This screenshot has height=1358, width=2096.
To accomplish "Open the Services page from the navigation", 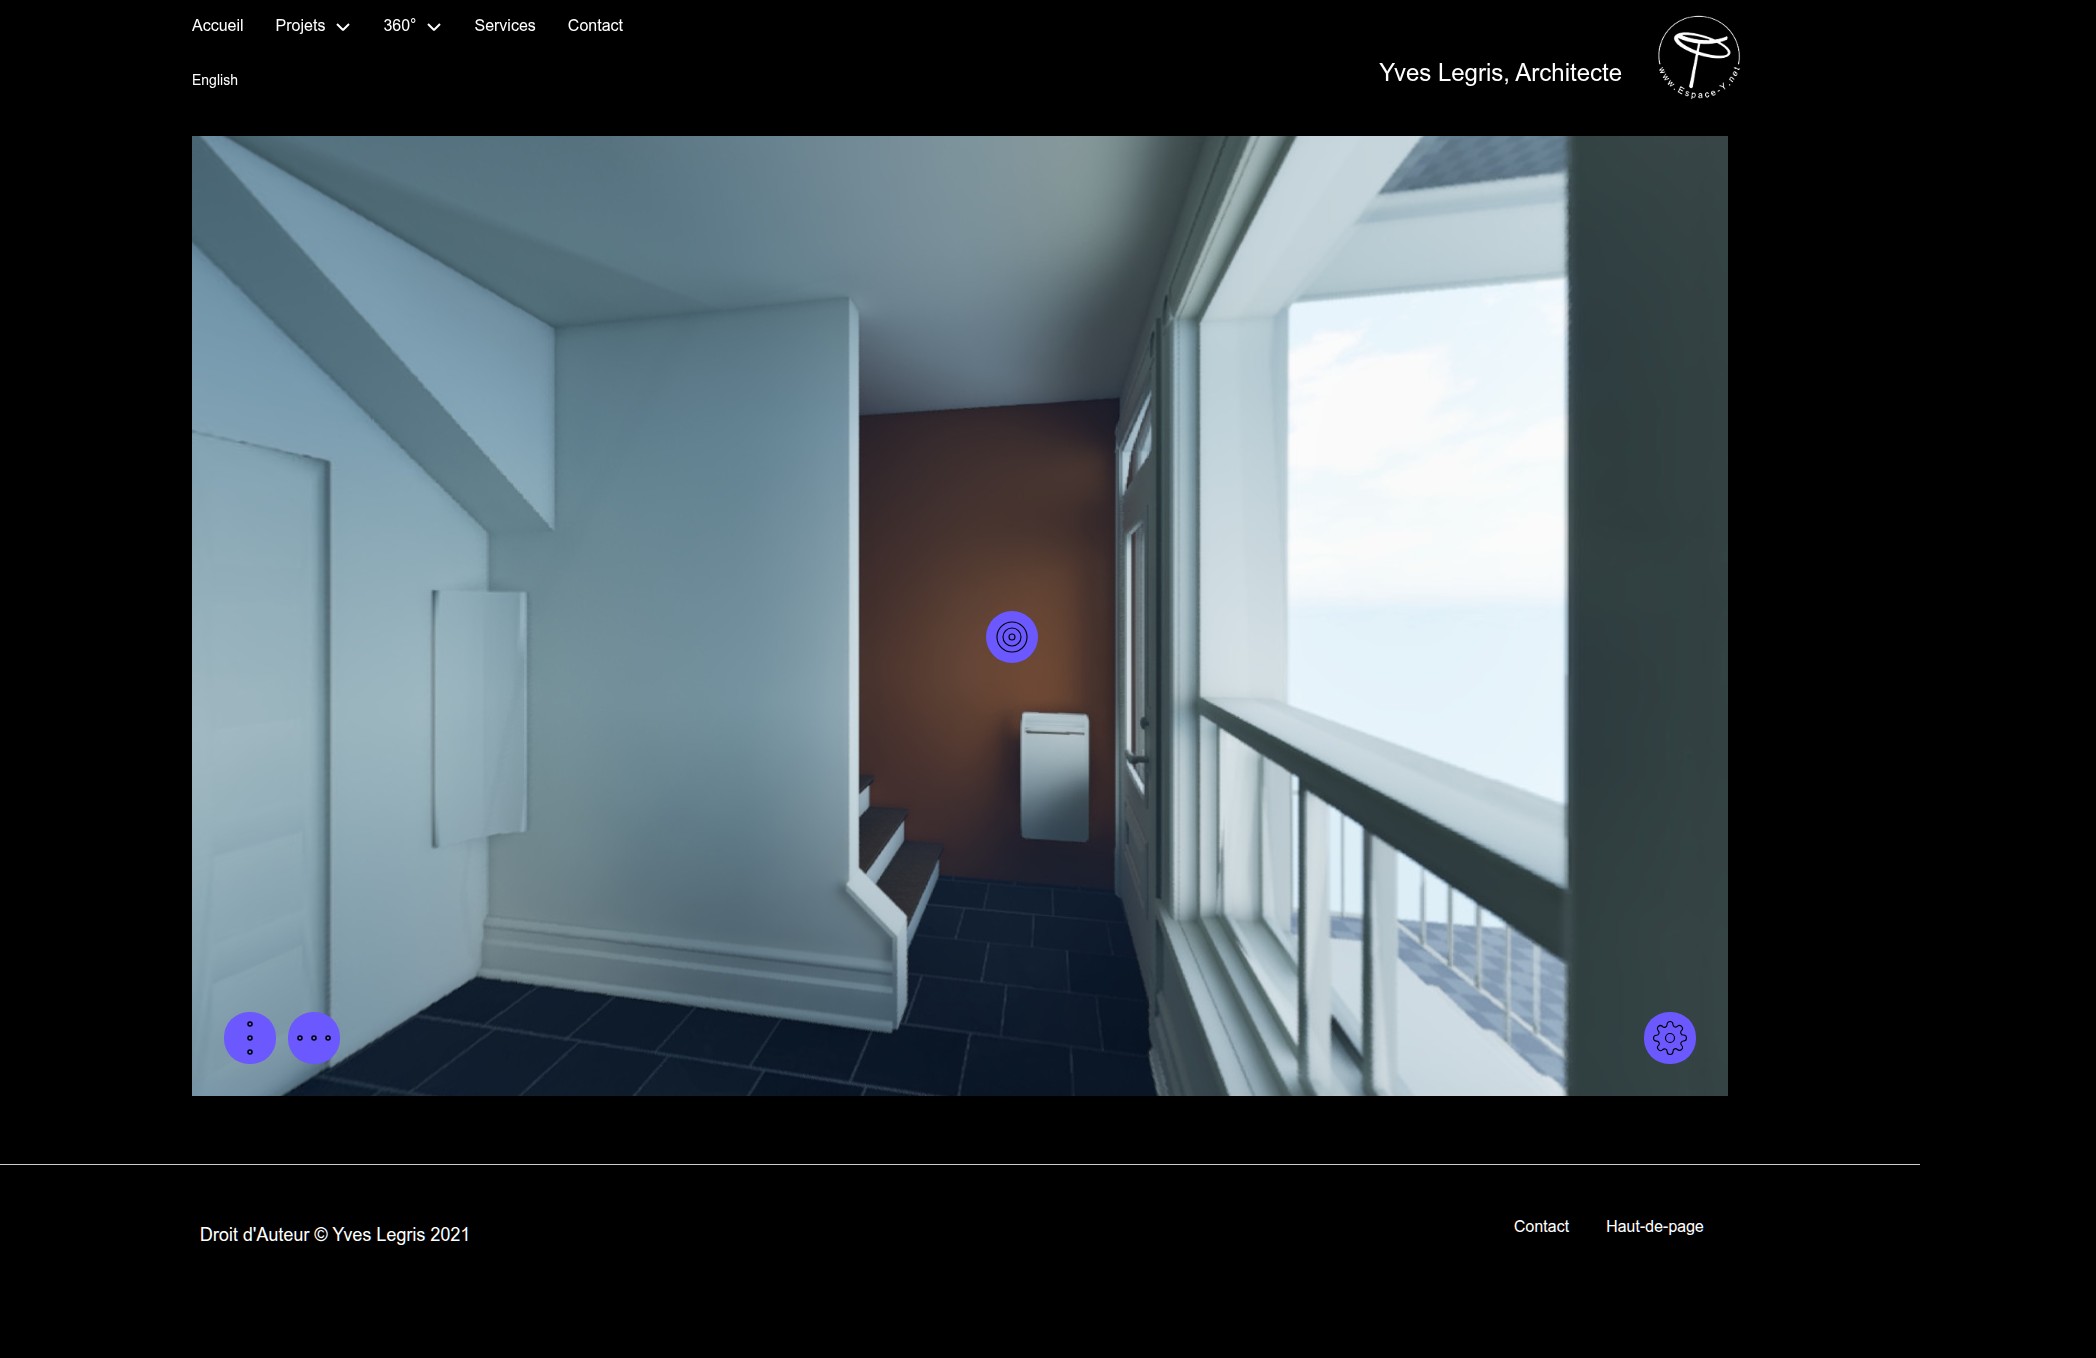I will click(504, 25).
